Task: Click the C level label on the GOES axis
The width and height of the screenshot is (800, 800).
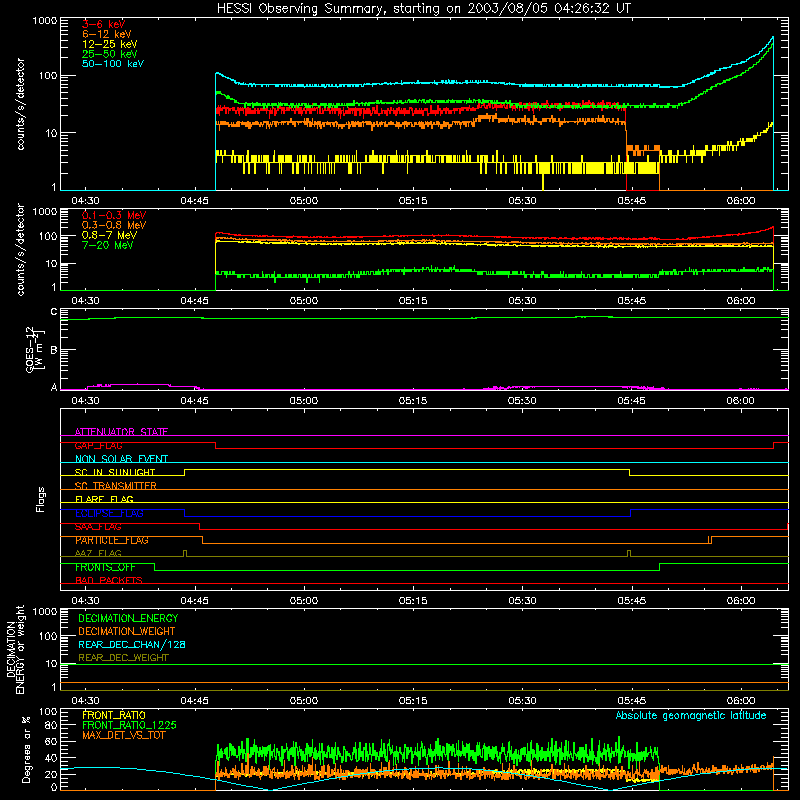Action: tap(54, 312)
